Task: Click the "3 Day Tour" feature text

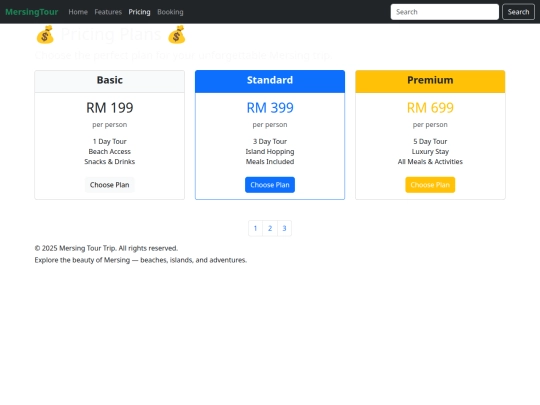Action: [x=270, y=142]
